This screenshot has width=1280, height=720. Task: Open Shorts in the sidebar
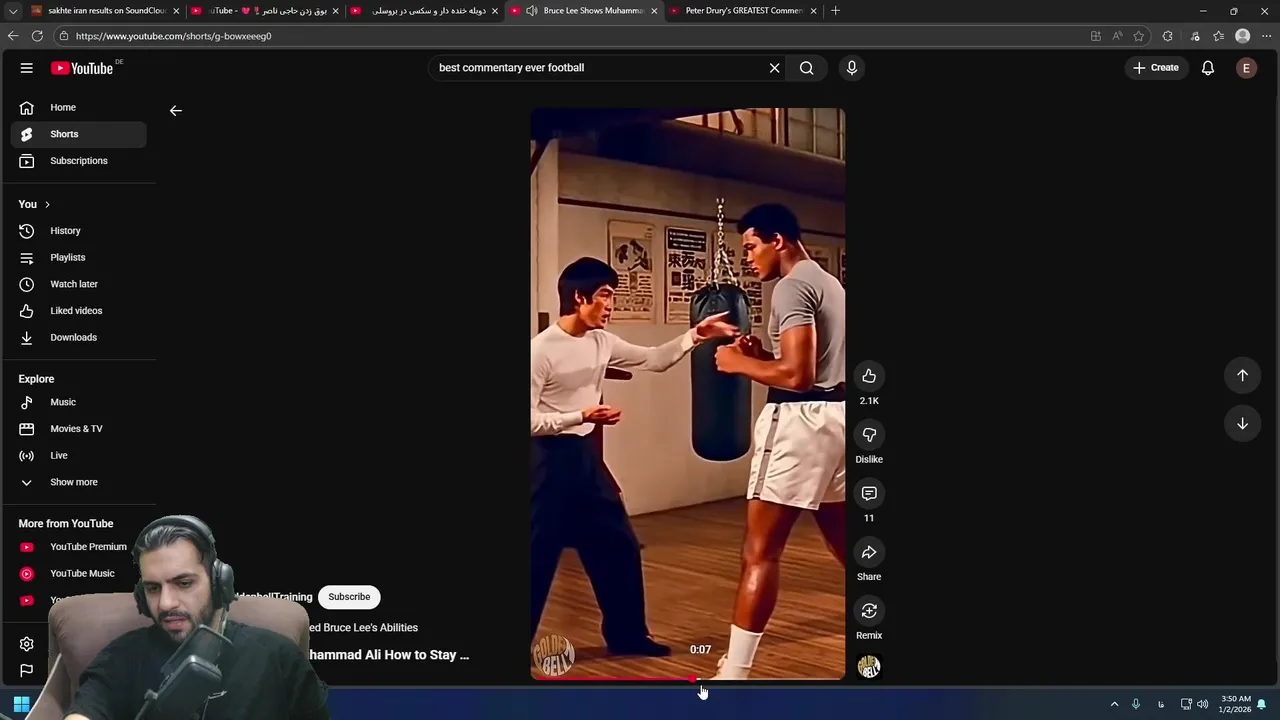(79, 134)
